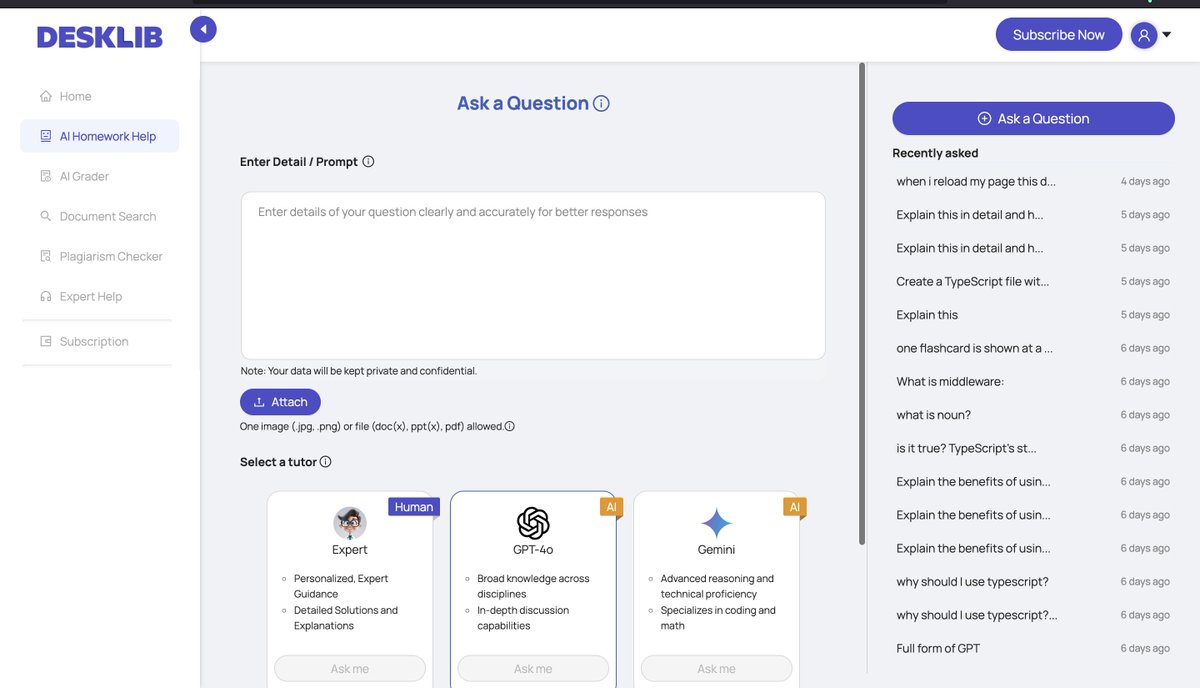
Task: Click the GPT-4o OpenAI logo
Action: [x=533, y=523]
